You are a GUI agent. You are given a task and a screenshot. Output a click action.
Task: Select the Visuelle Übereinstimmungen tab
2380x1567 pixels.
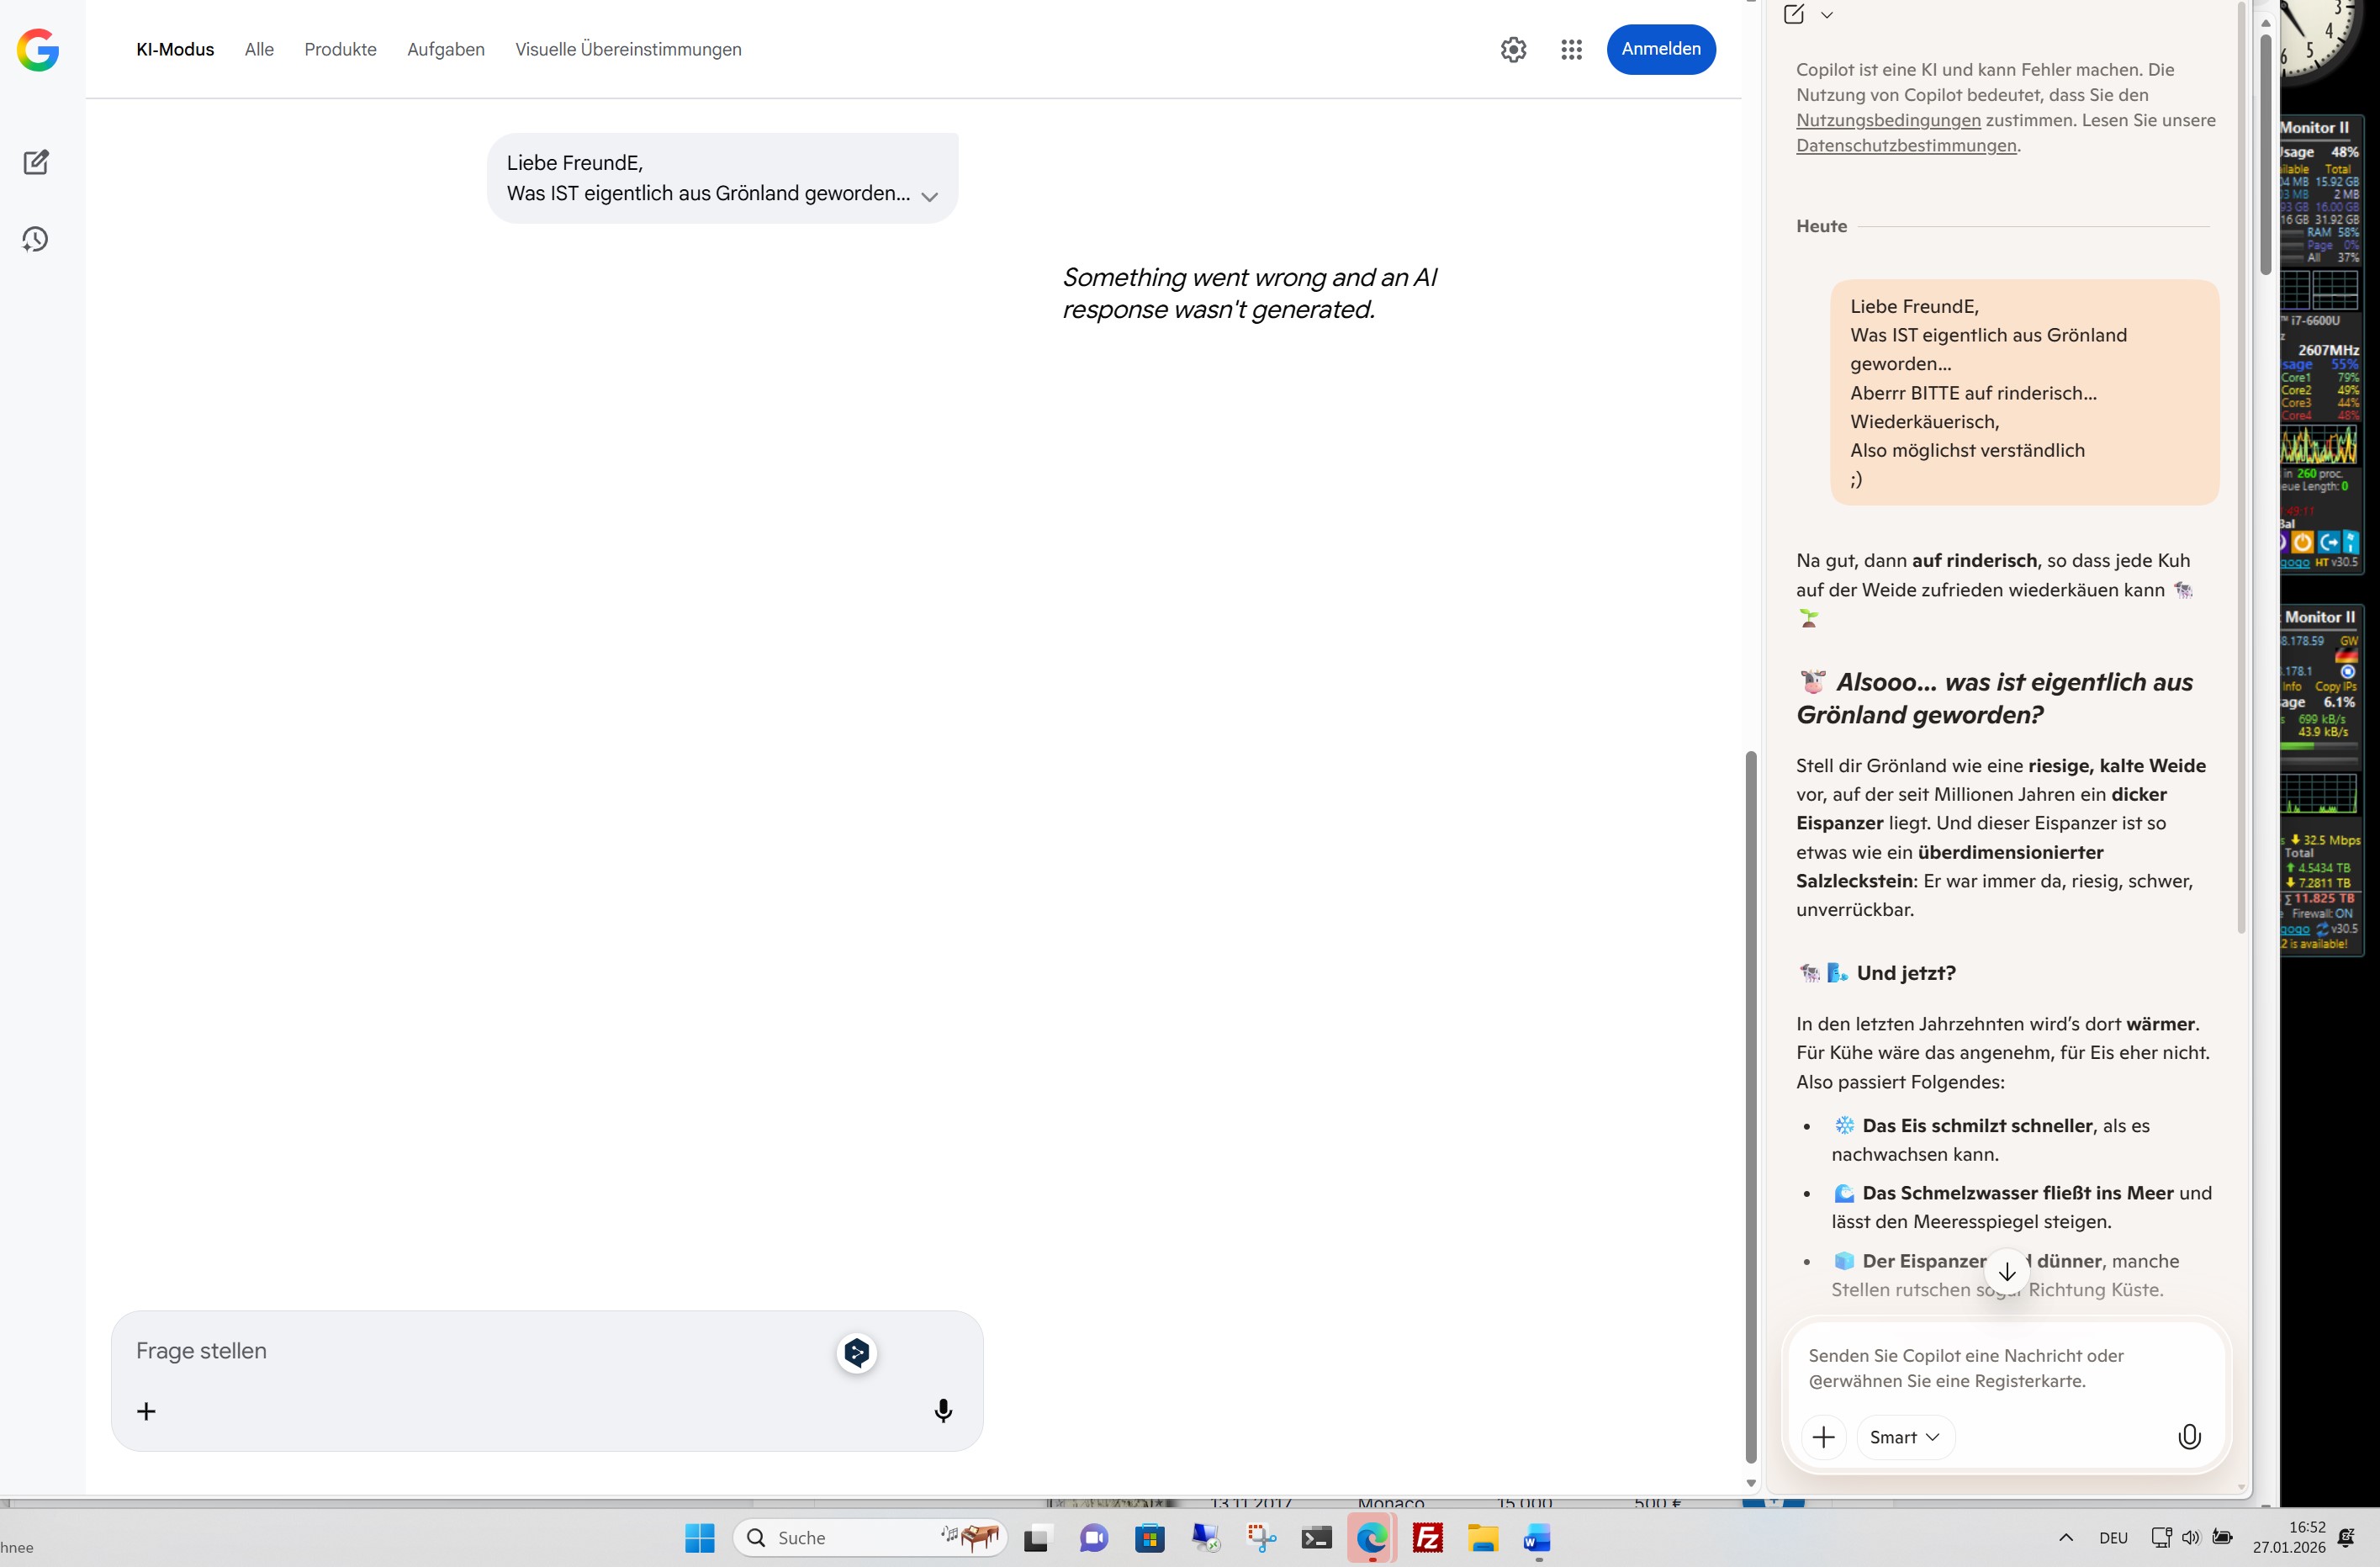pyautogui.click(x=628, y=50)
